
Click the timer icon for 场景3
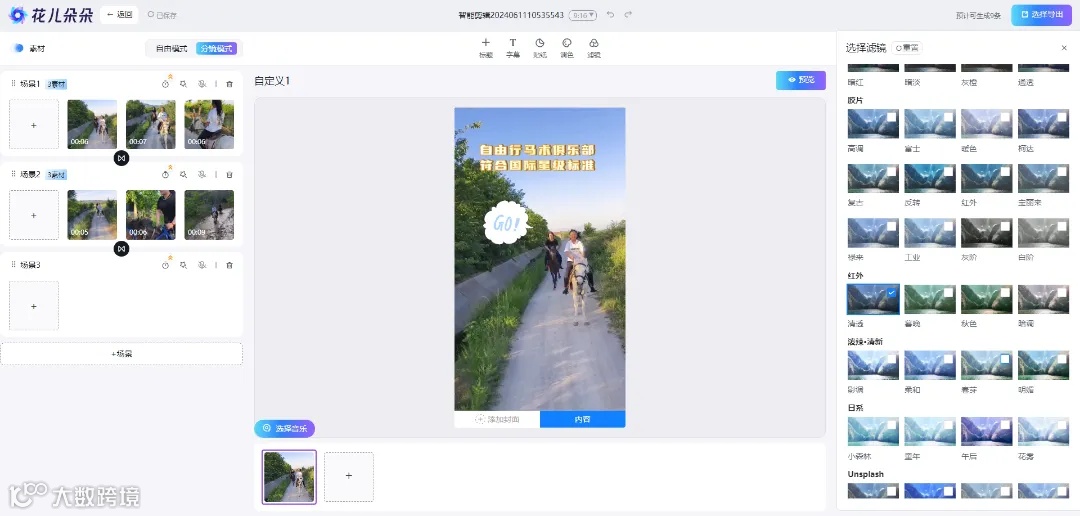pos(165,265)
